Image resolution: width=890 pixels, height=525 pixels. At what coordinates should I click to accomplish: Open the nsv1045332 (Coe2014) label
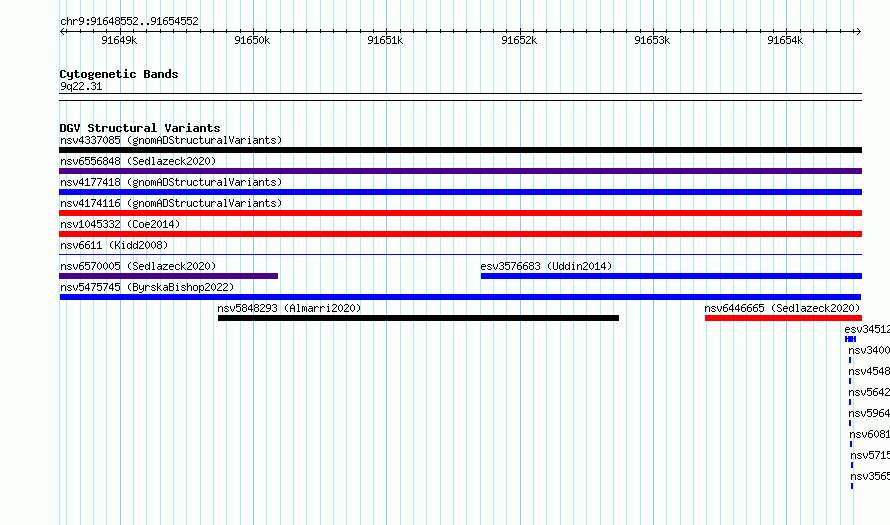click(x=120, y=224)
